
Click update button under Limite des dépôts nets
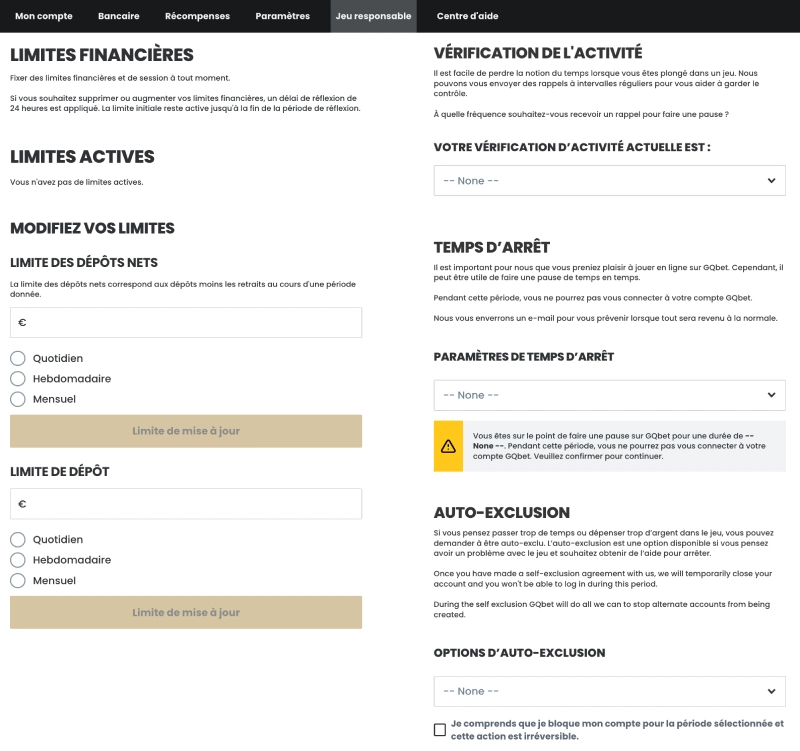[186, 431]
